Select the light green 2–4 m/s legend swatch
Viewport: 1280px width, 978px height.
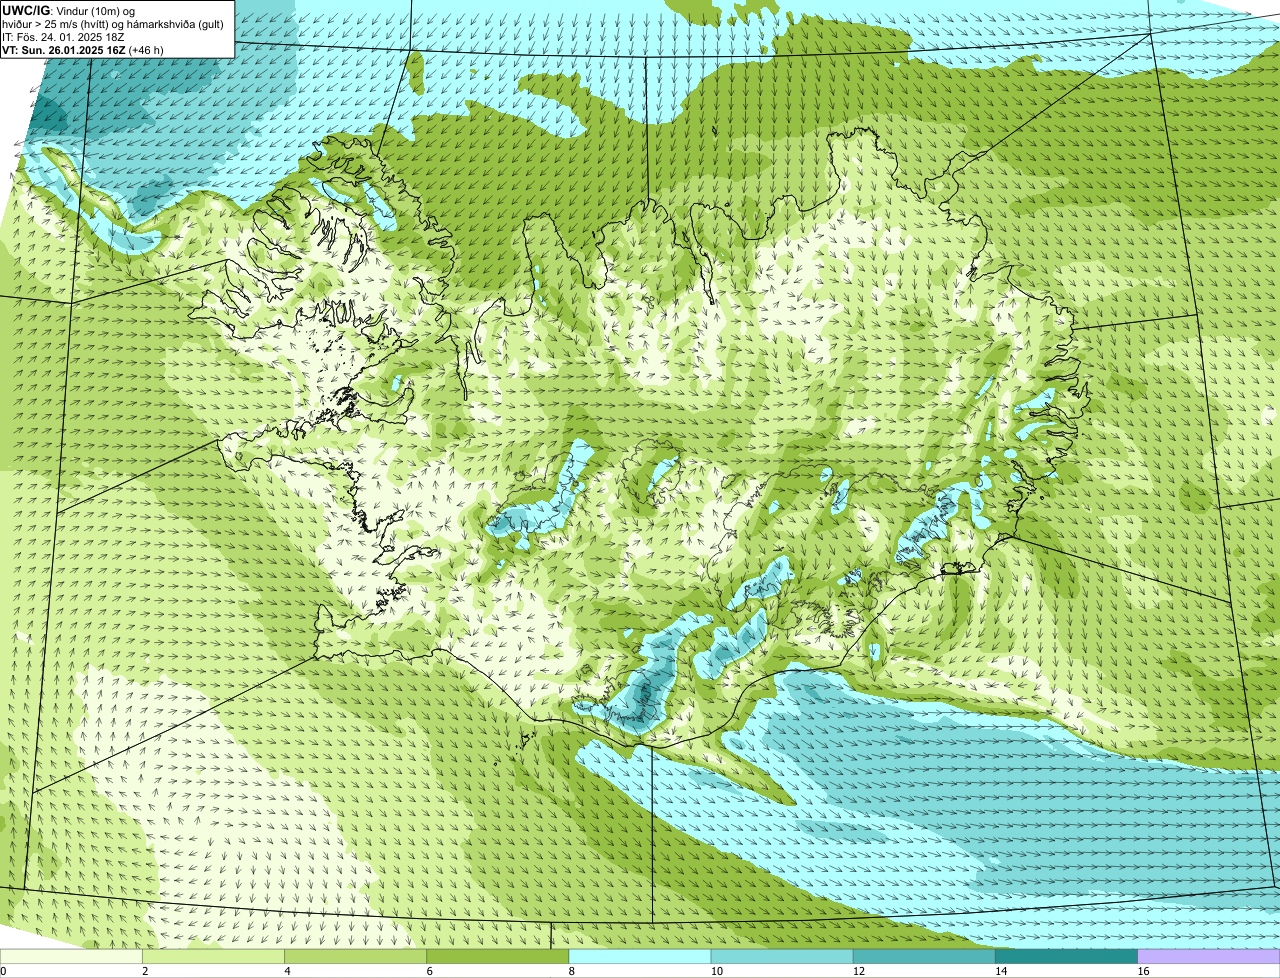213,957
